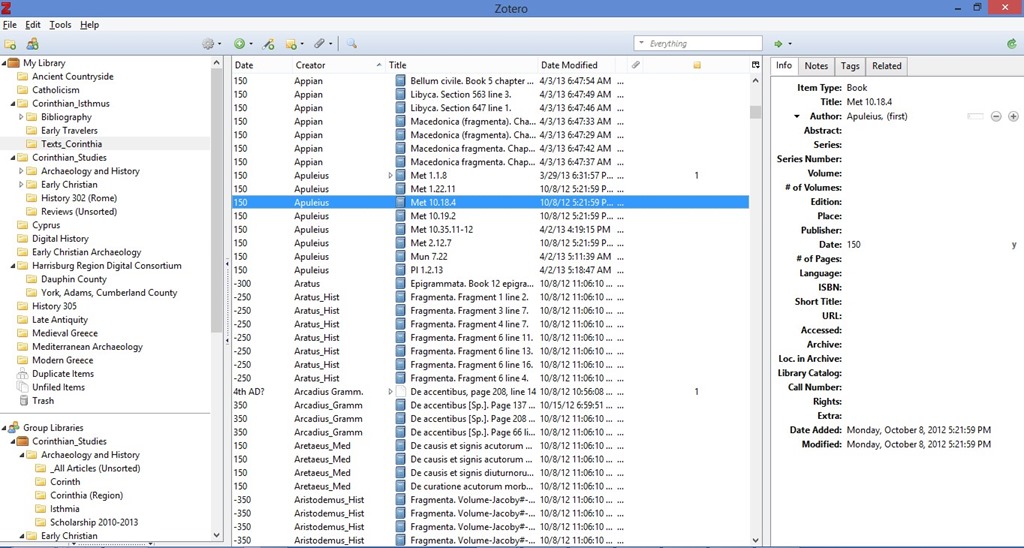Viewport: 1024px width, 548px height.
Task: Click Add Item by Identifier wand icon
Action: pyautogui.click(x=269, y=44)
